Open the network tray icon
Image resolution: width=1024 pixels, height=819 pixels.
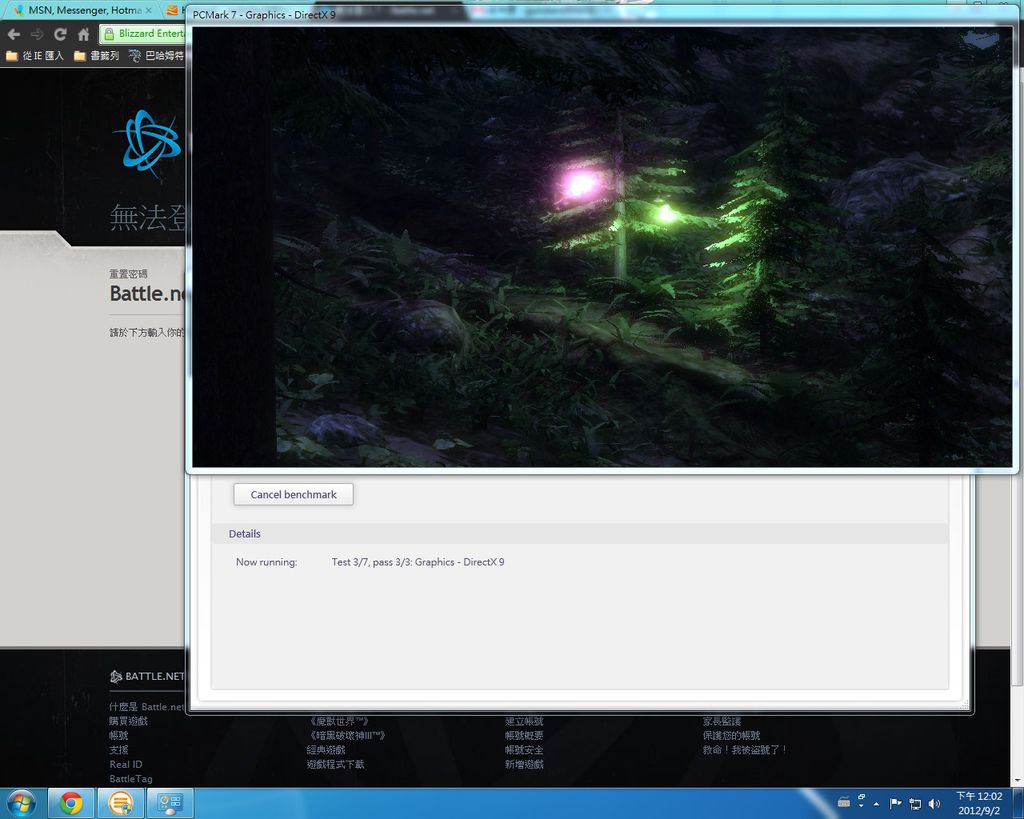tap(915, 804)
